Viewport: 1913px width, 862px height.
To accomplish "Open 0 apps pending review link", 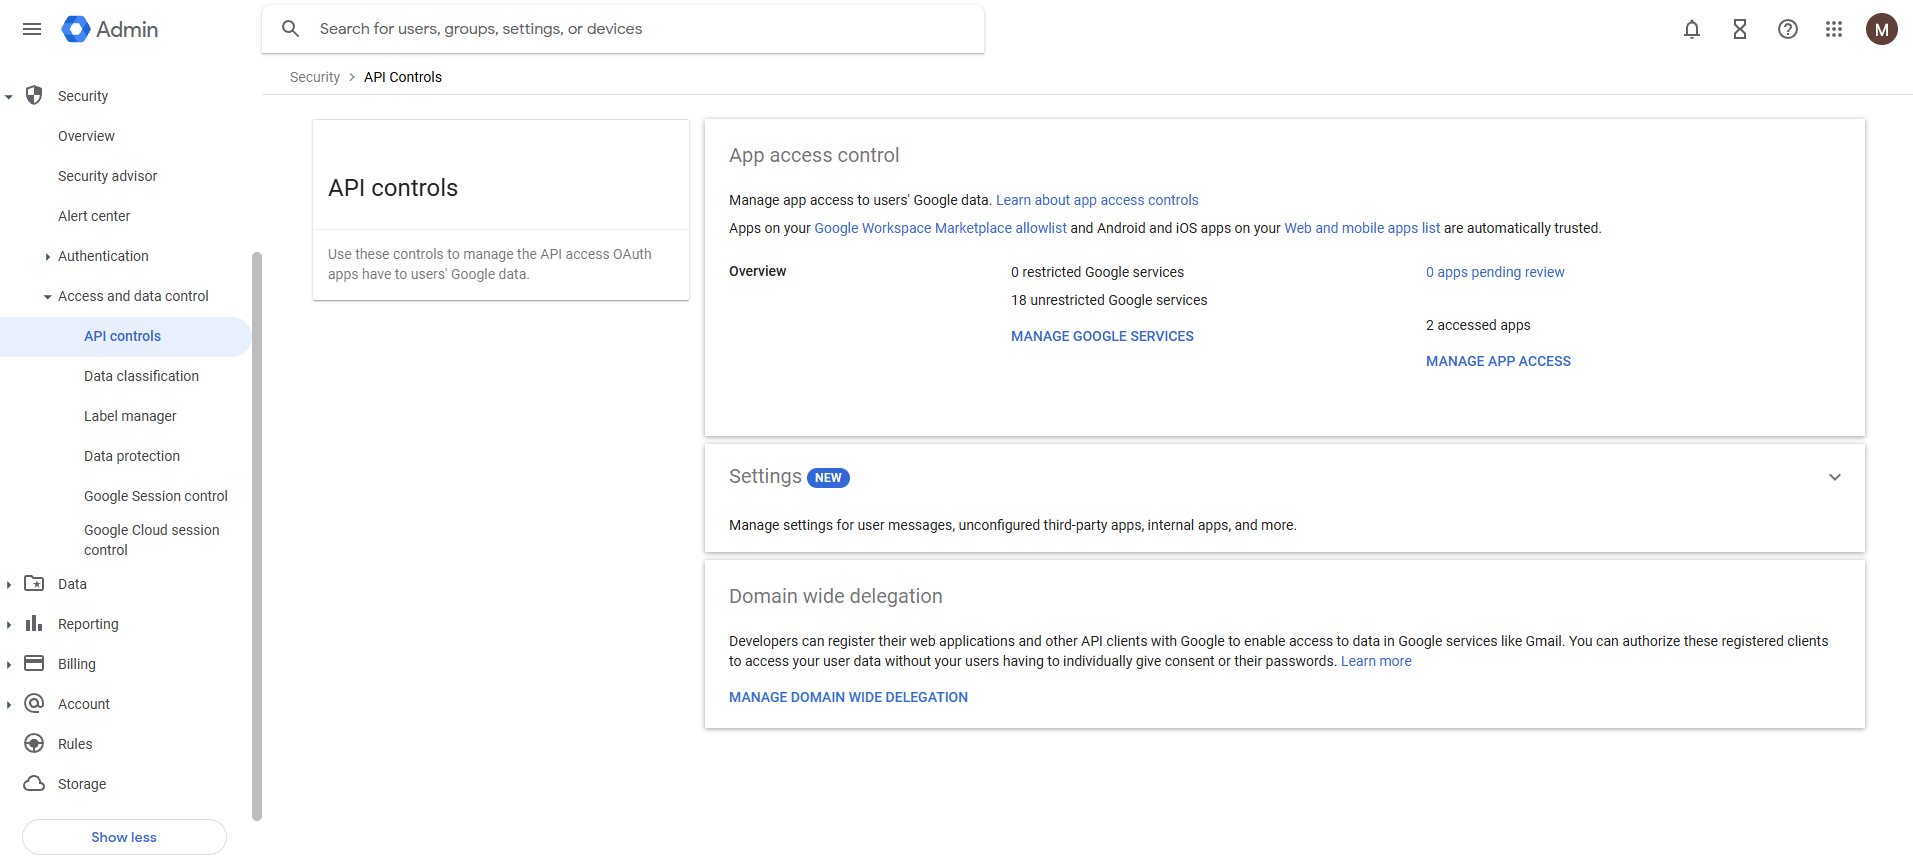I will pos(1495,272).
